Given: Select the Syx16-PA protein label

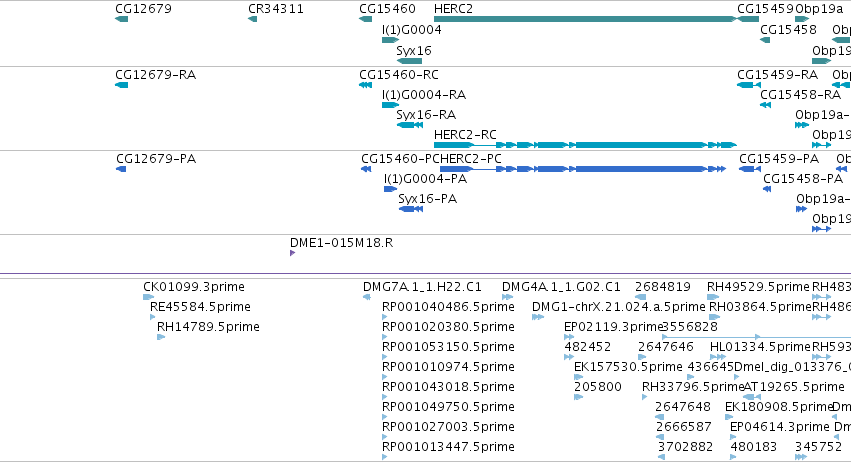Looking at the screenshot, I should 427,199.
